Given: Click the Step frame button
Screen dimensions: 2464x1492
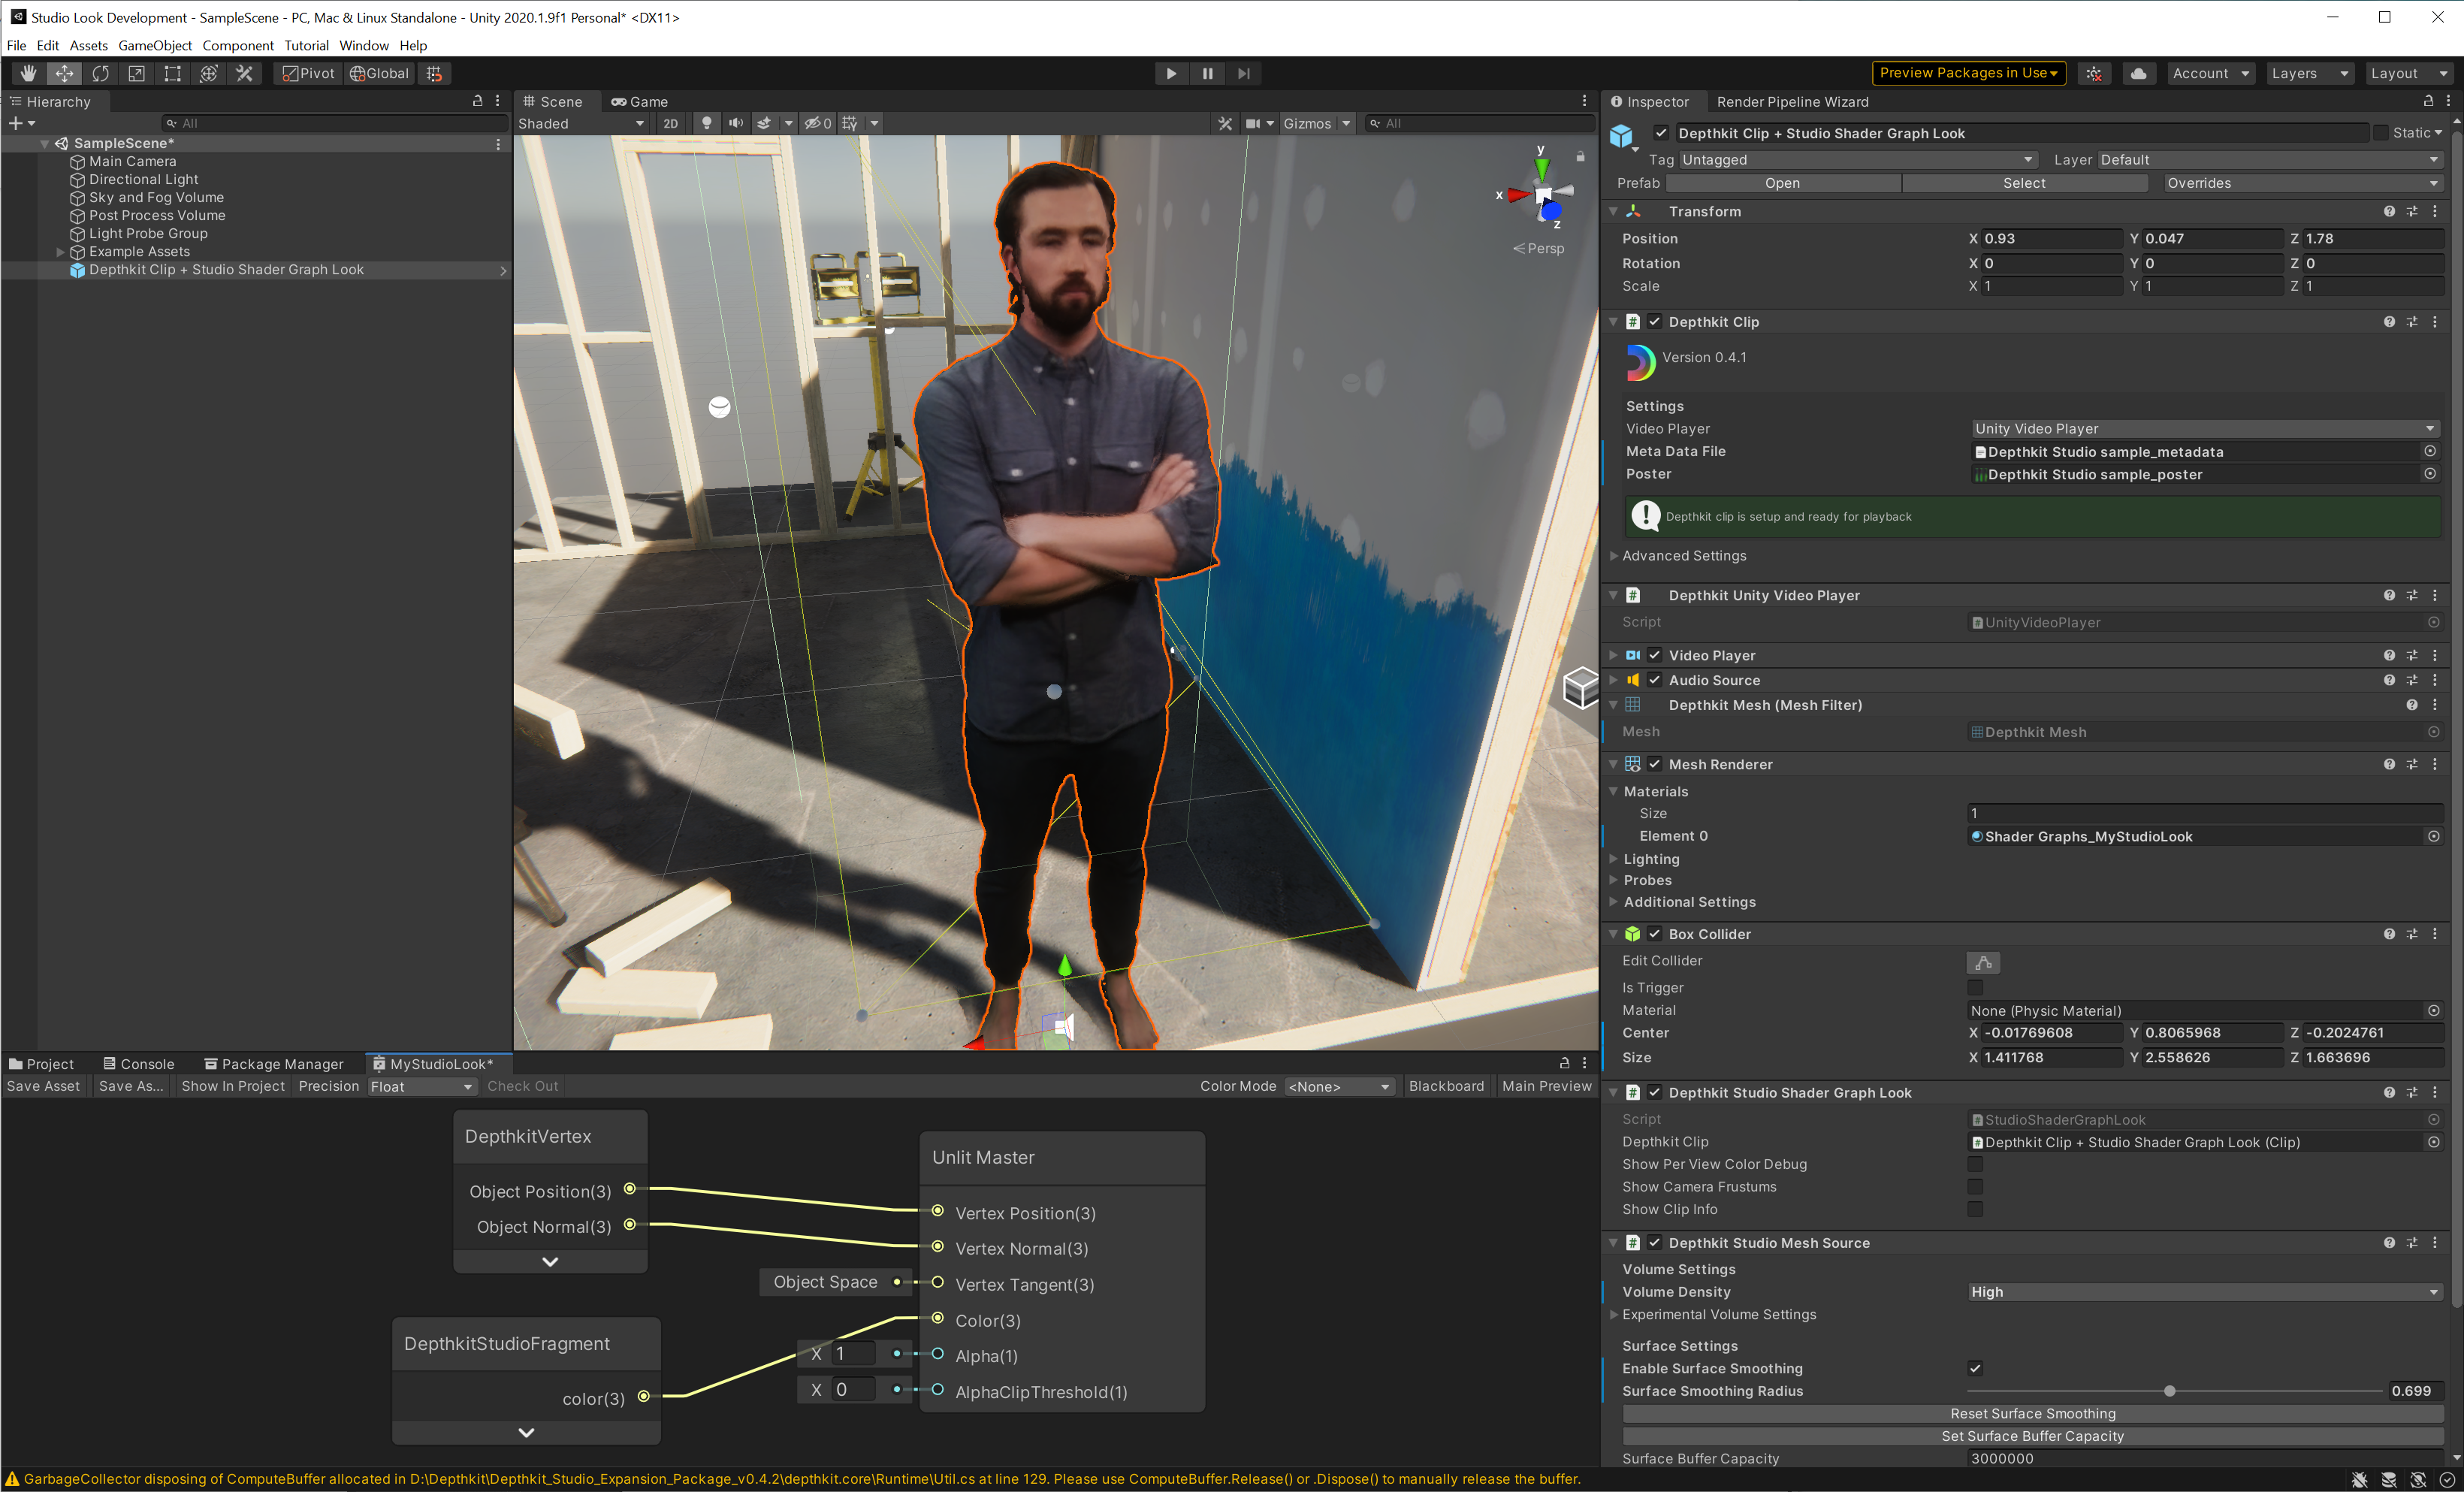Looking at the screenshot, I should click(1243, 73).
